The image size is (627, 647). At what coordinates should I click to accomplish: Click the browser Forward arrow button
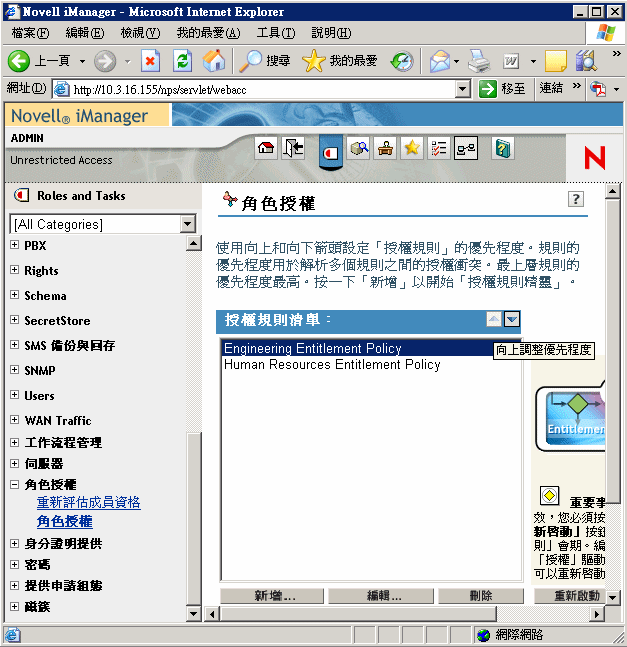[x=105, y=61]
